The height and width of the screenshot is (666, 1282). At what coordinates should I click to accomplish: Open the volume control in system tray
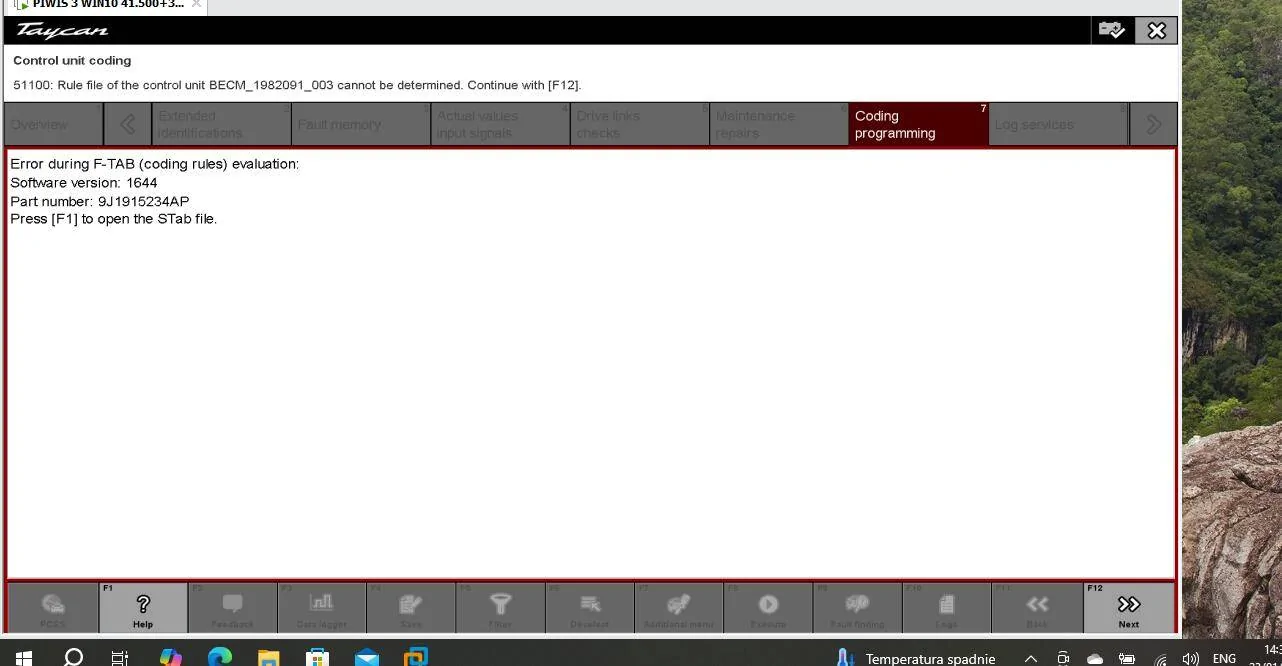click(x=1190, y=659)
